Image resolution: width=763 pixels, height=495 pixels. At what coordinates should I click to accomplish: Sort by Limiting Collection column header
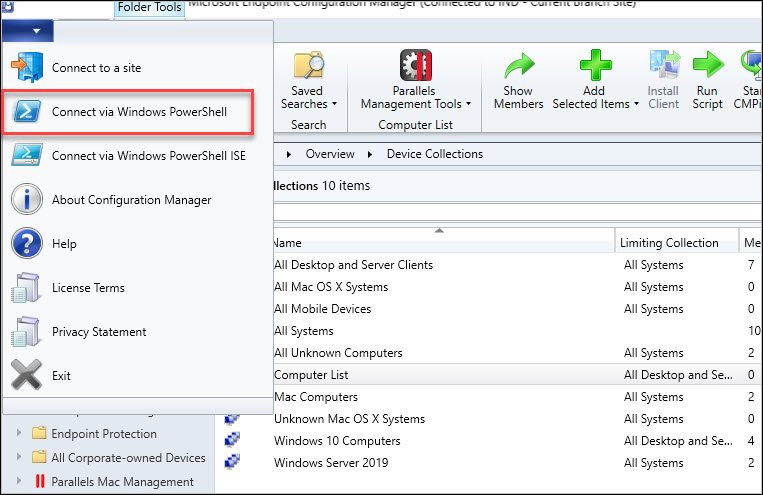click(677, 242)
